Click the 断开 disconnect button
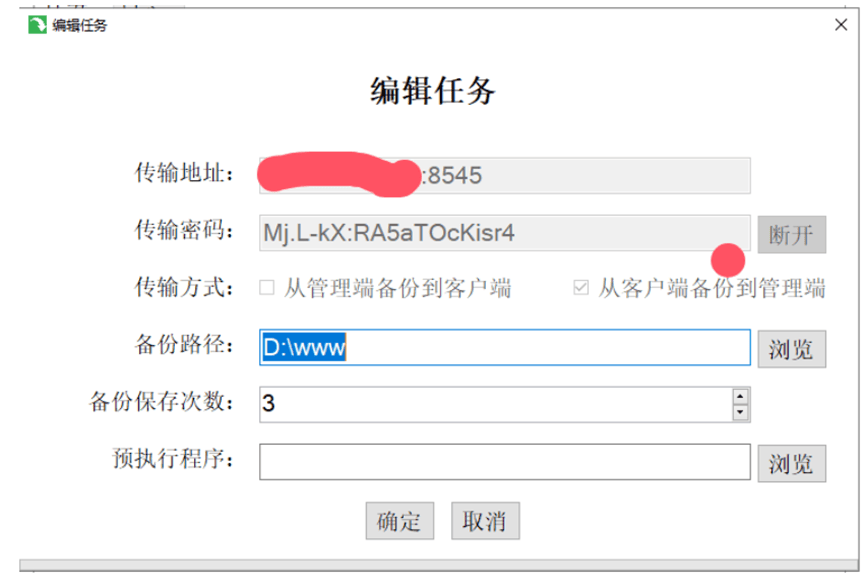 coord(792,234)
